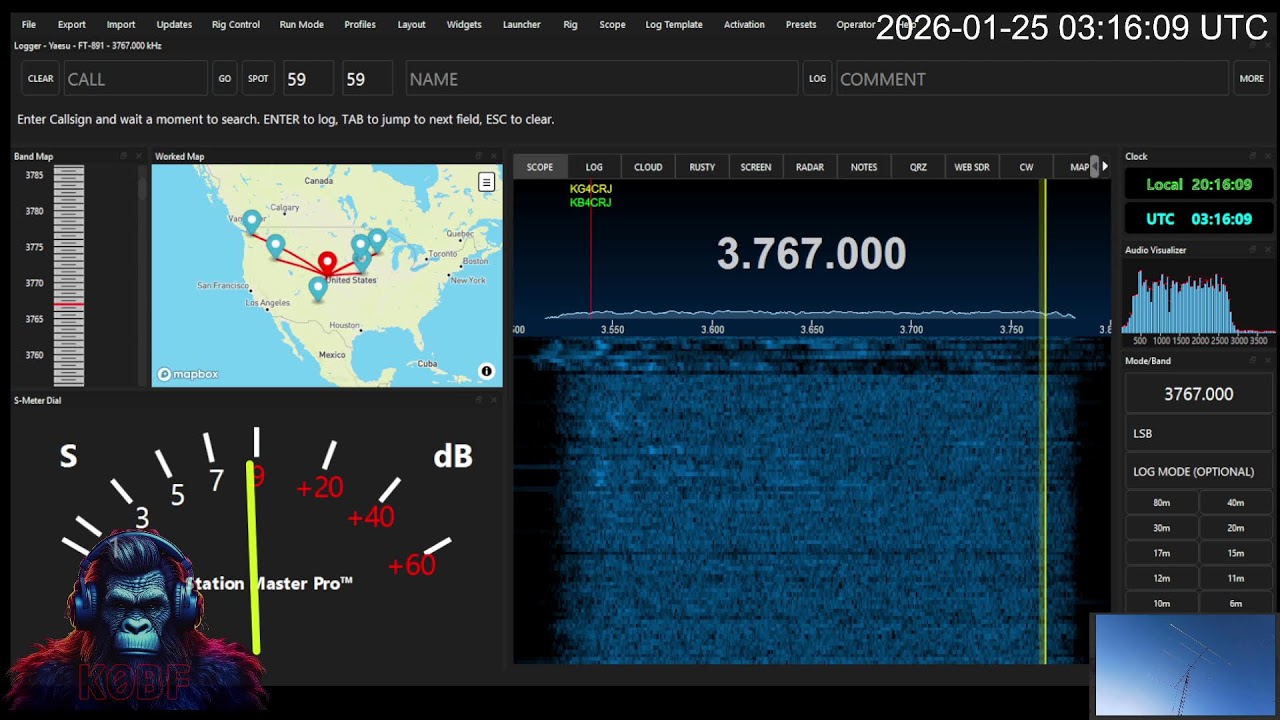This screenshot has height=720, width=1280.
Task: Open the Rig Control menu
Action: [x=236, y=25]
